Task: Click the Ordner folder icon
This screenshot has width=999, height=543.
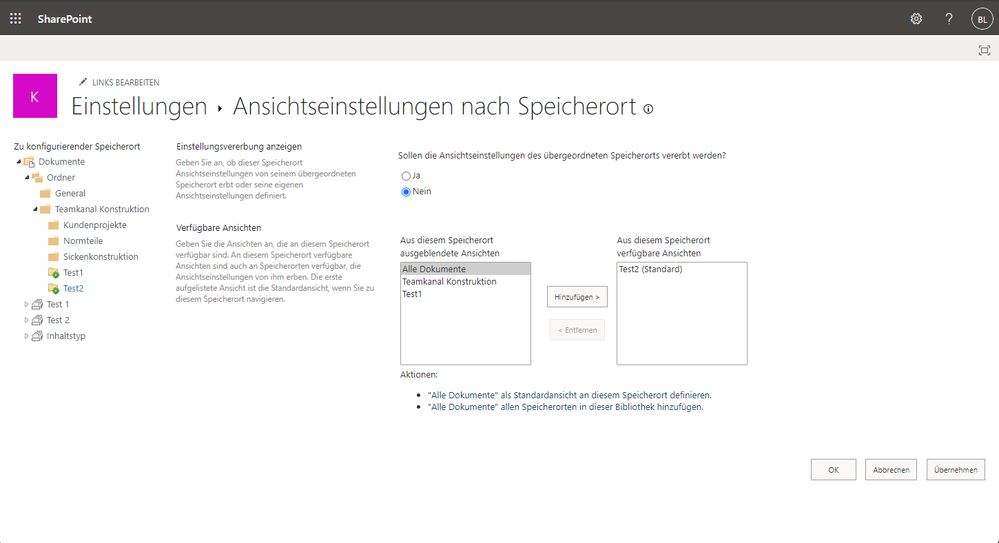Action: 38,177
